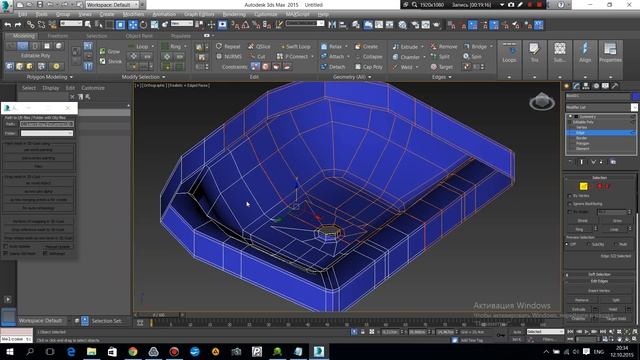This screenshot has width=640, height=360.
Task: Click the Redo arrow in main toolbar
Action: pos(18,25)
